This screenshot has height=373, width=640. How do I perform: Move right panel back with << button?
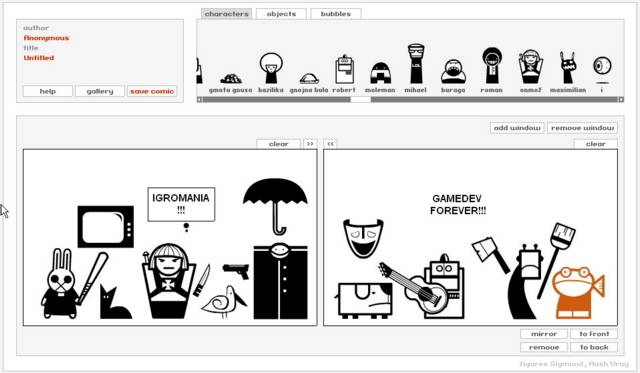(x=330, y=144)
